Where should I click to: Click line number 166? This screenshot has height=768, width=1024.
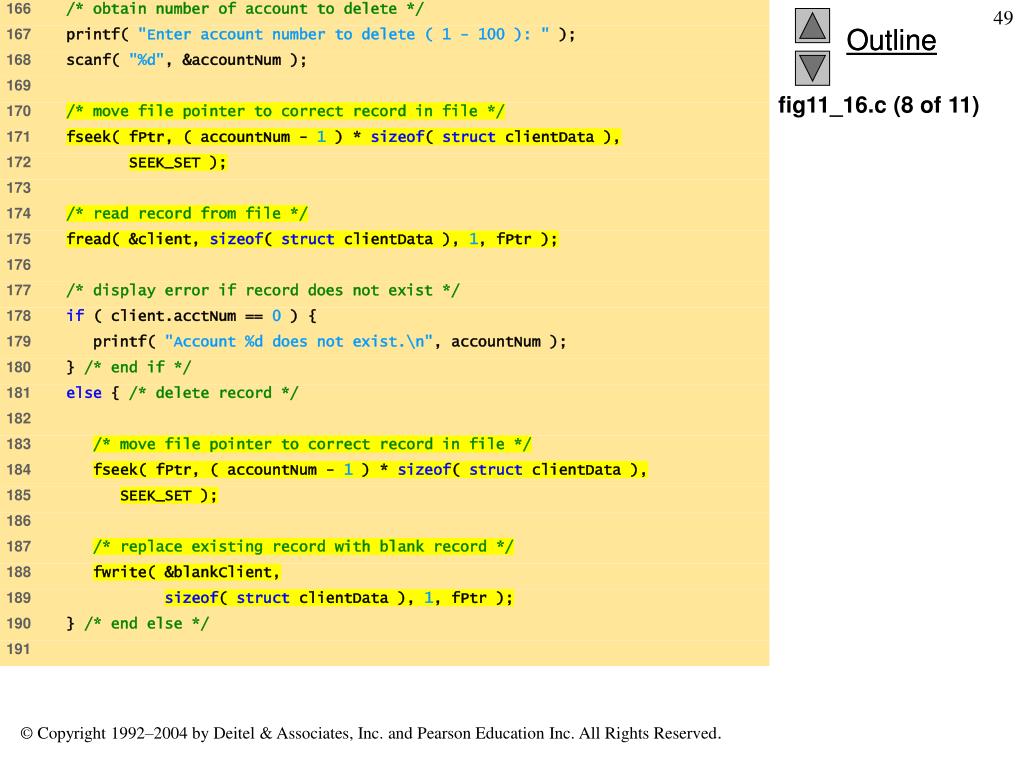[x=18, y=8]
